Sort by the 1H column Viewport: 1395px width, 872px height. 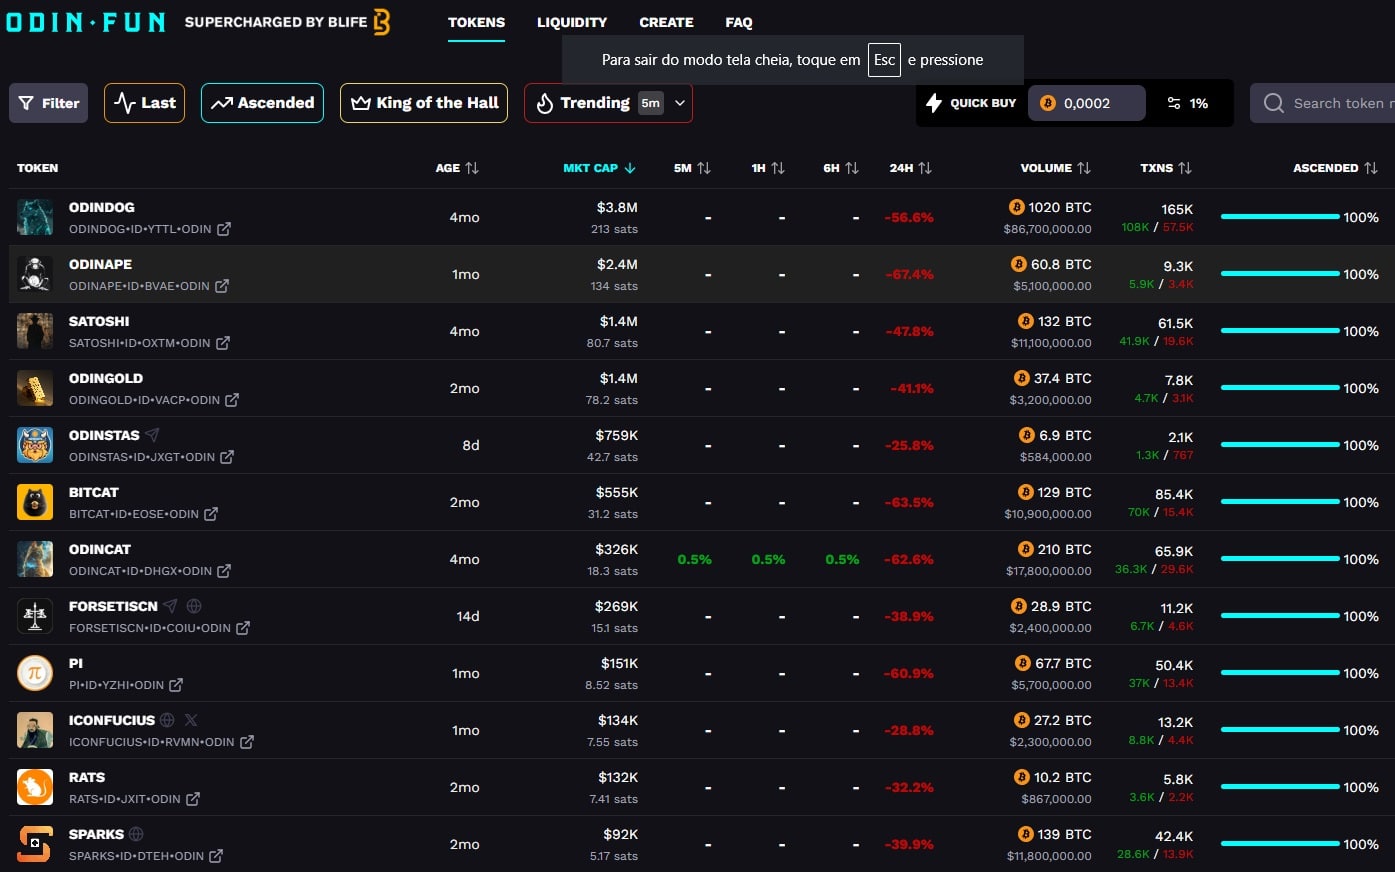click(x=768, y=168)
